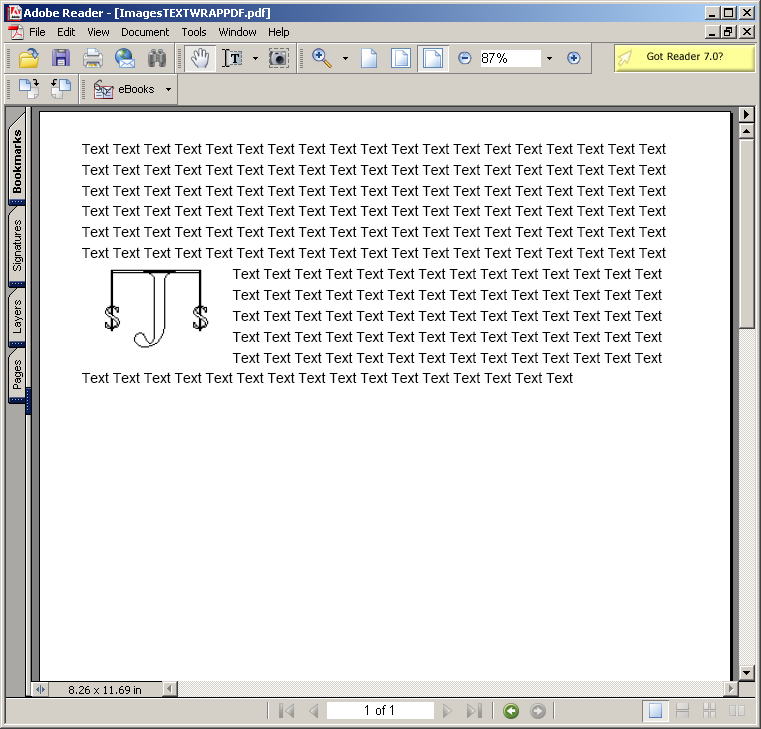Select the Snapshot camera tool
The image size is (761, 729).
tap(279, 58)
